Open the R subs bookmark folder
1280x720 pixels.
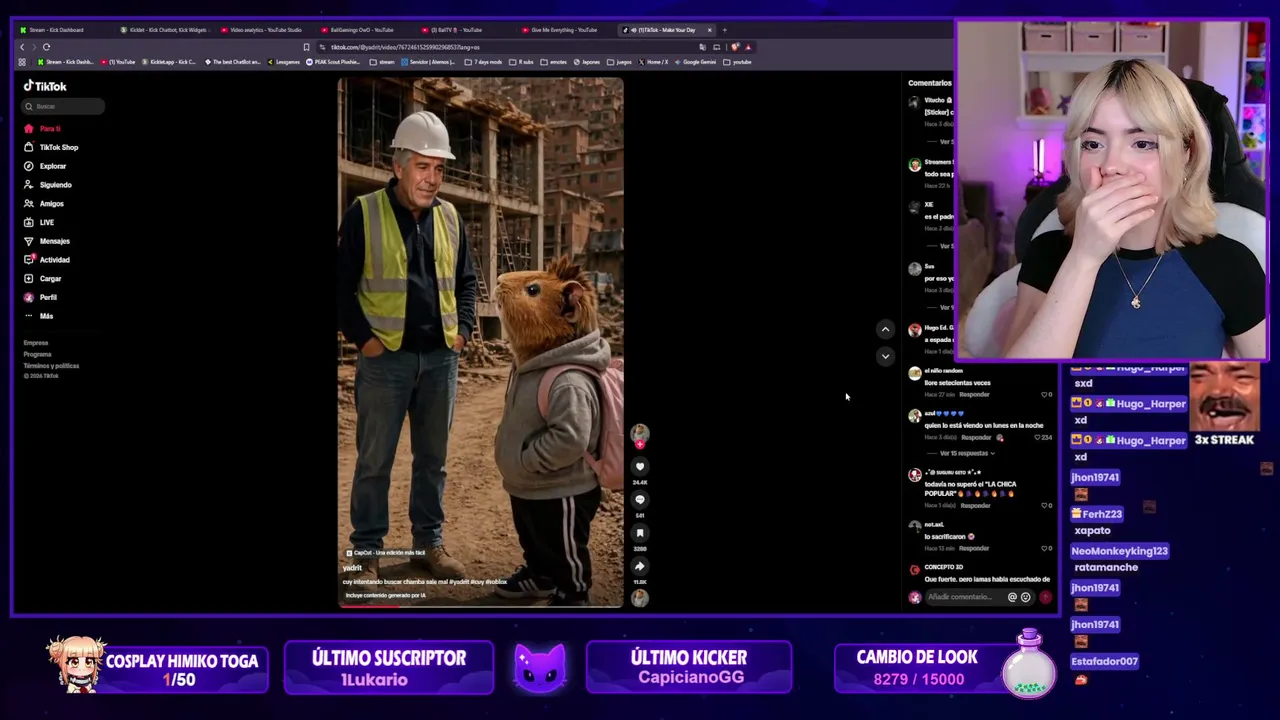pos(522,62)
